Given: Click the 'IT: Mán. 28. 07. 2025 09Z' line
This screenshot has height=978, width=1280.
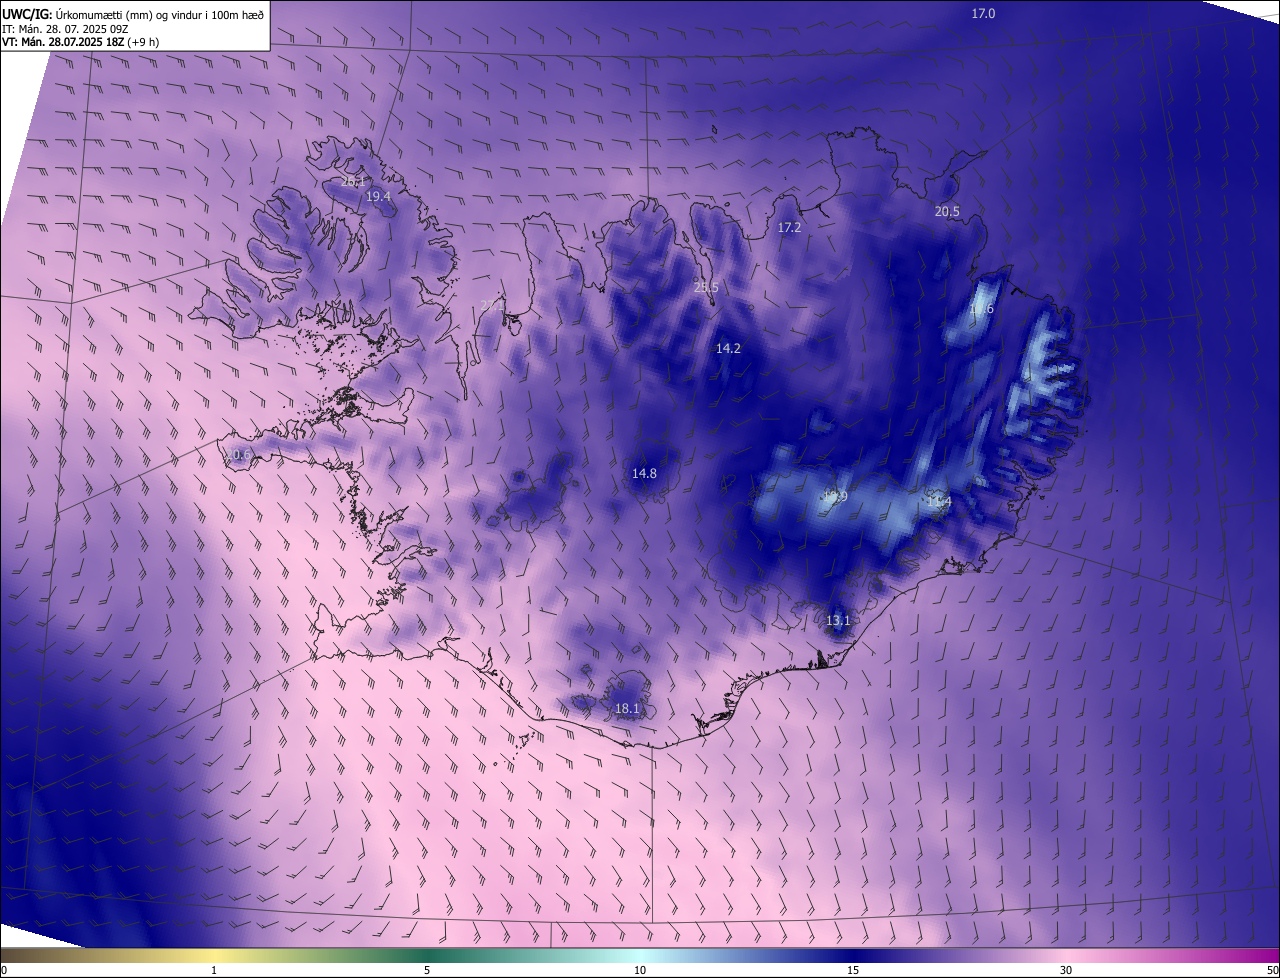Looking at the screenshot, I should (64, 28).
